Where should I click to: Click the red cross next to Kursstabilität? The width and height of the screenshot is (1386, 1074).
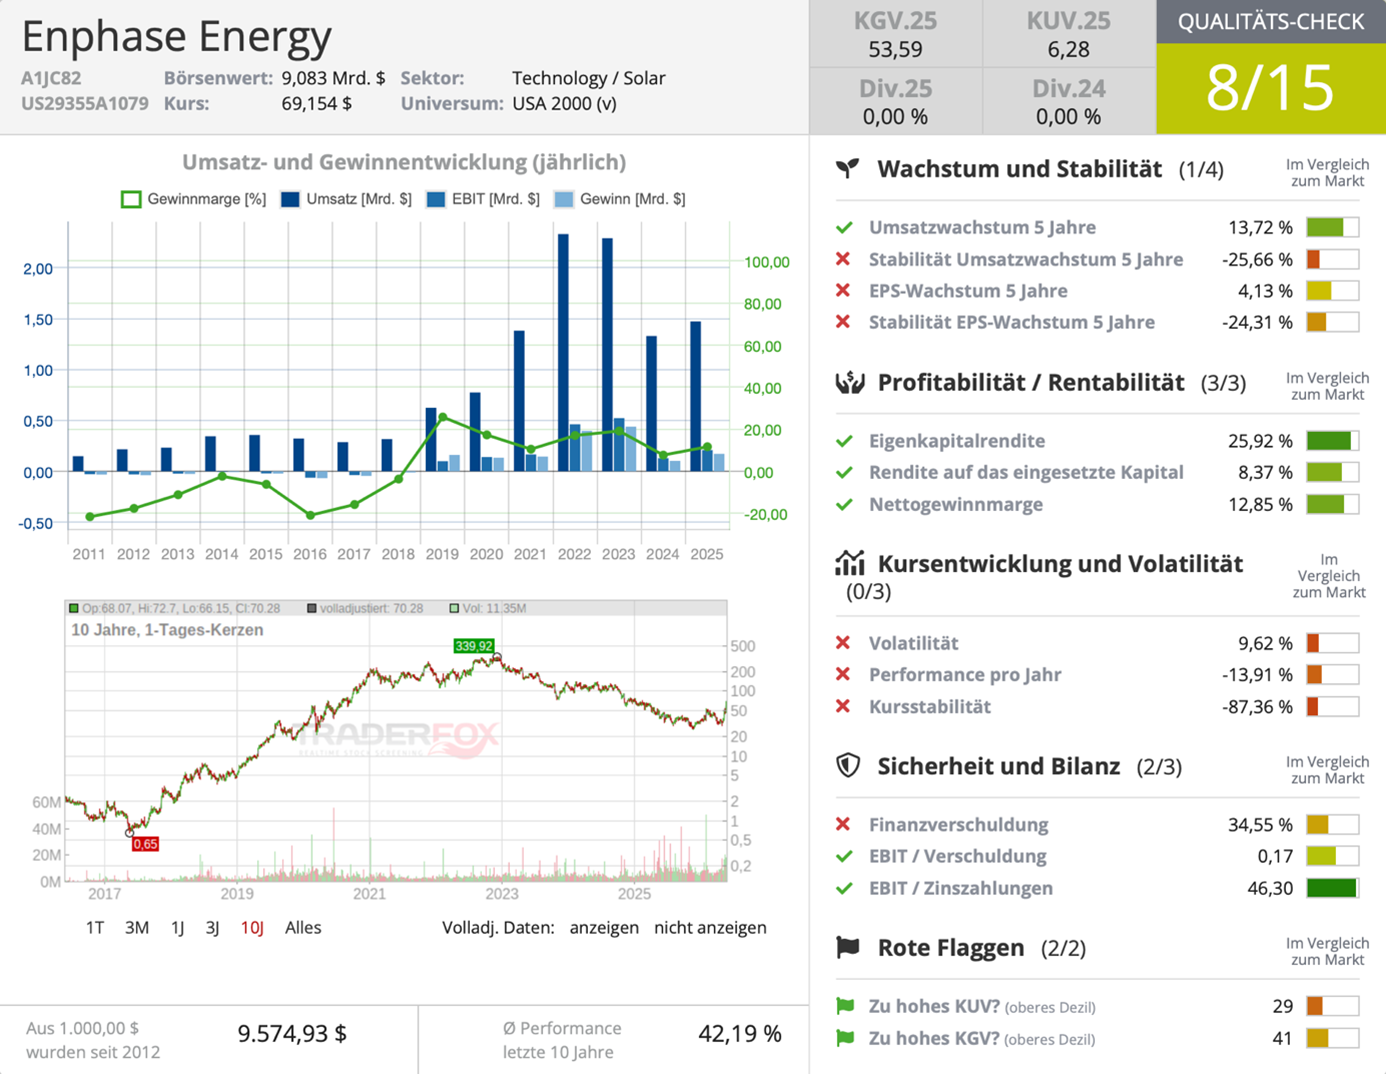(843, 706)
